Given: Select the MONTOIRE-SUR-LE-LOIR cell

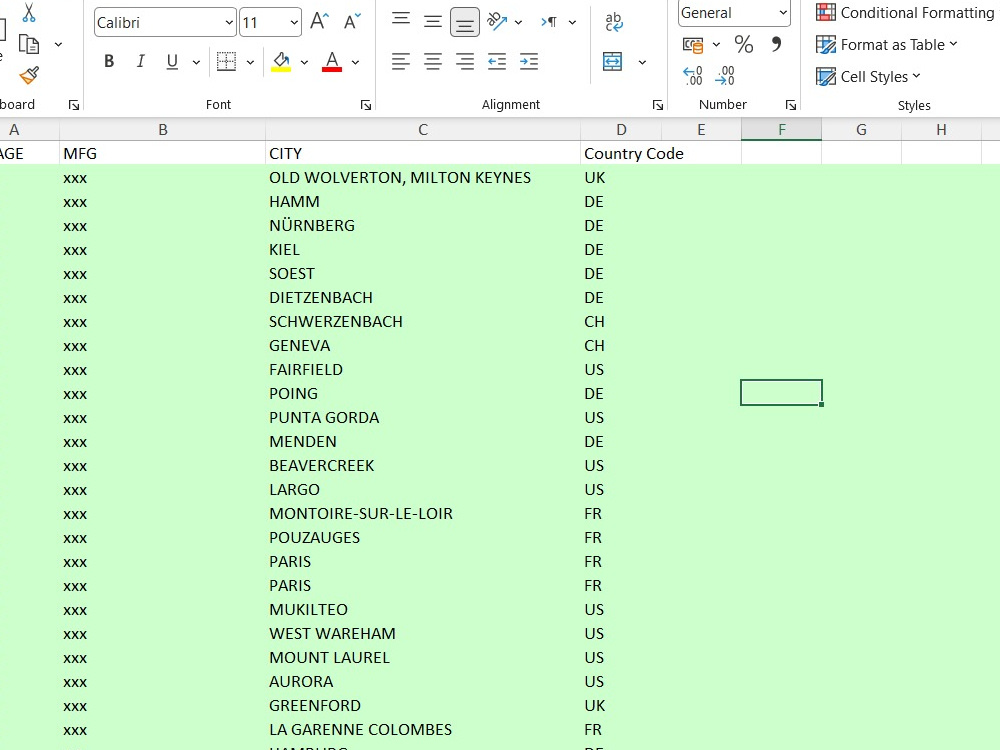Looking at the screenshot, I should point(423,513).
